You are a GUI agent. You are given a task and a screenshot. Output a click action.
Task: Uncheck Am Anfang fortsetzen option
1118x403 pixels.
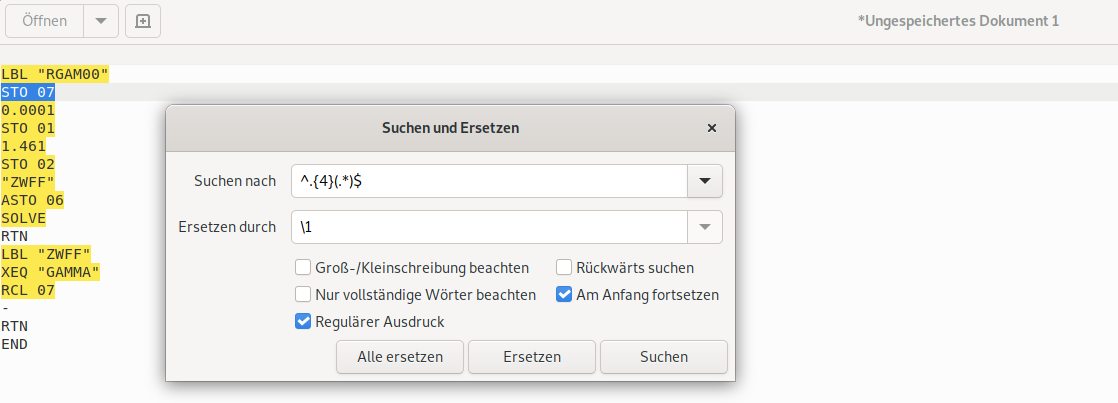[564, 295]
